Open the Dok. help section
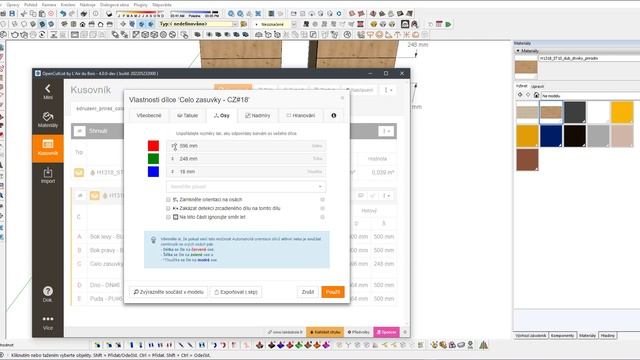This screenshot has width=640, height=360. pyautogui.click(x=48, y=294)
